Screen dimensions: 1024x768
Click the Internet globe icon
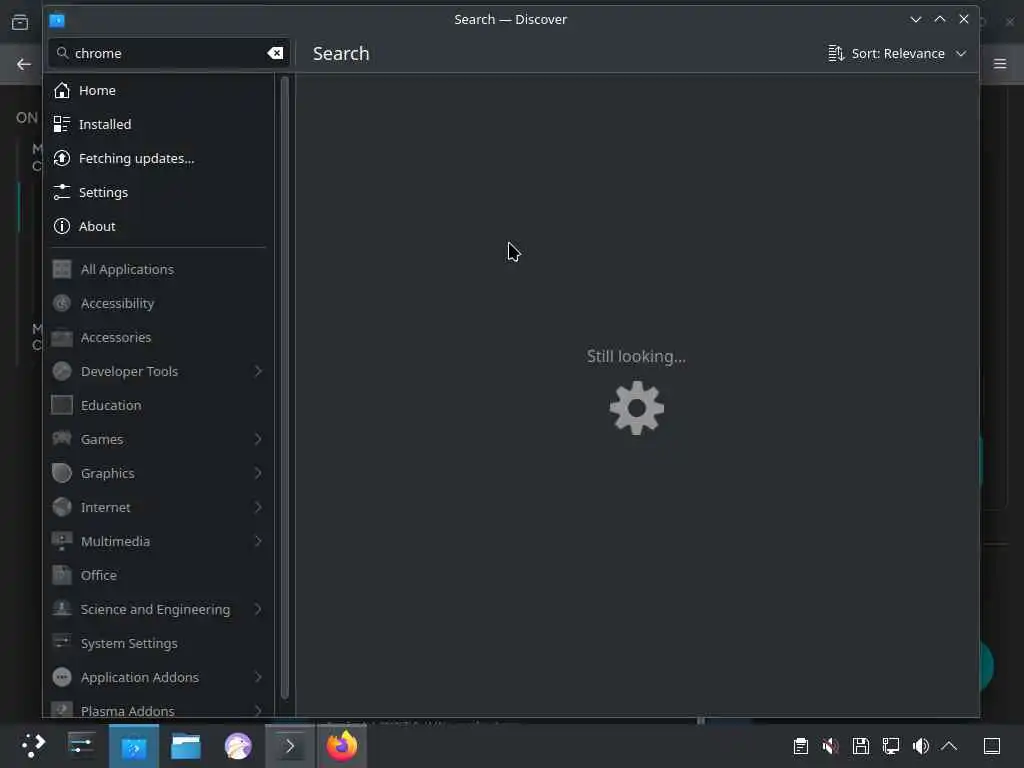coord(61,507)
